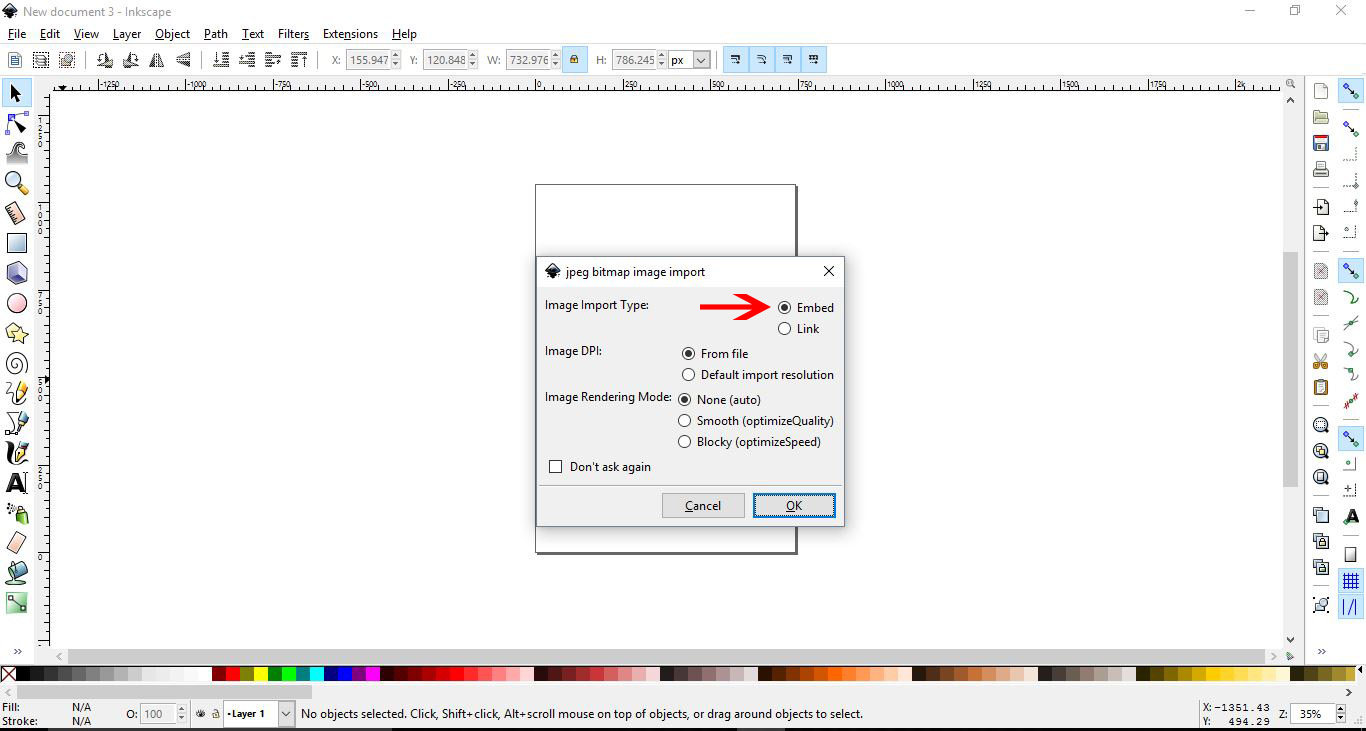
Task: Open the Layer 1 dropdown
Action: 286,714
